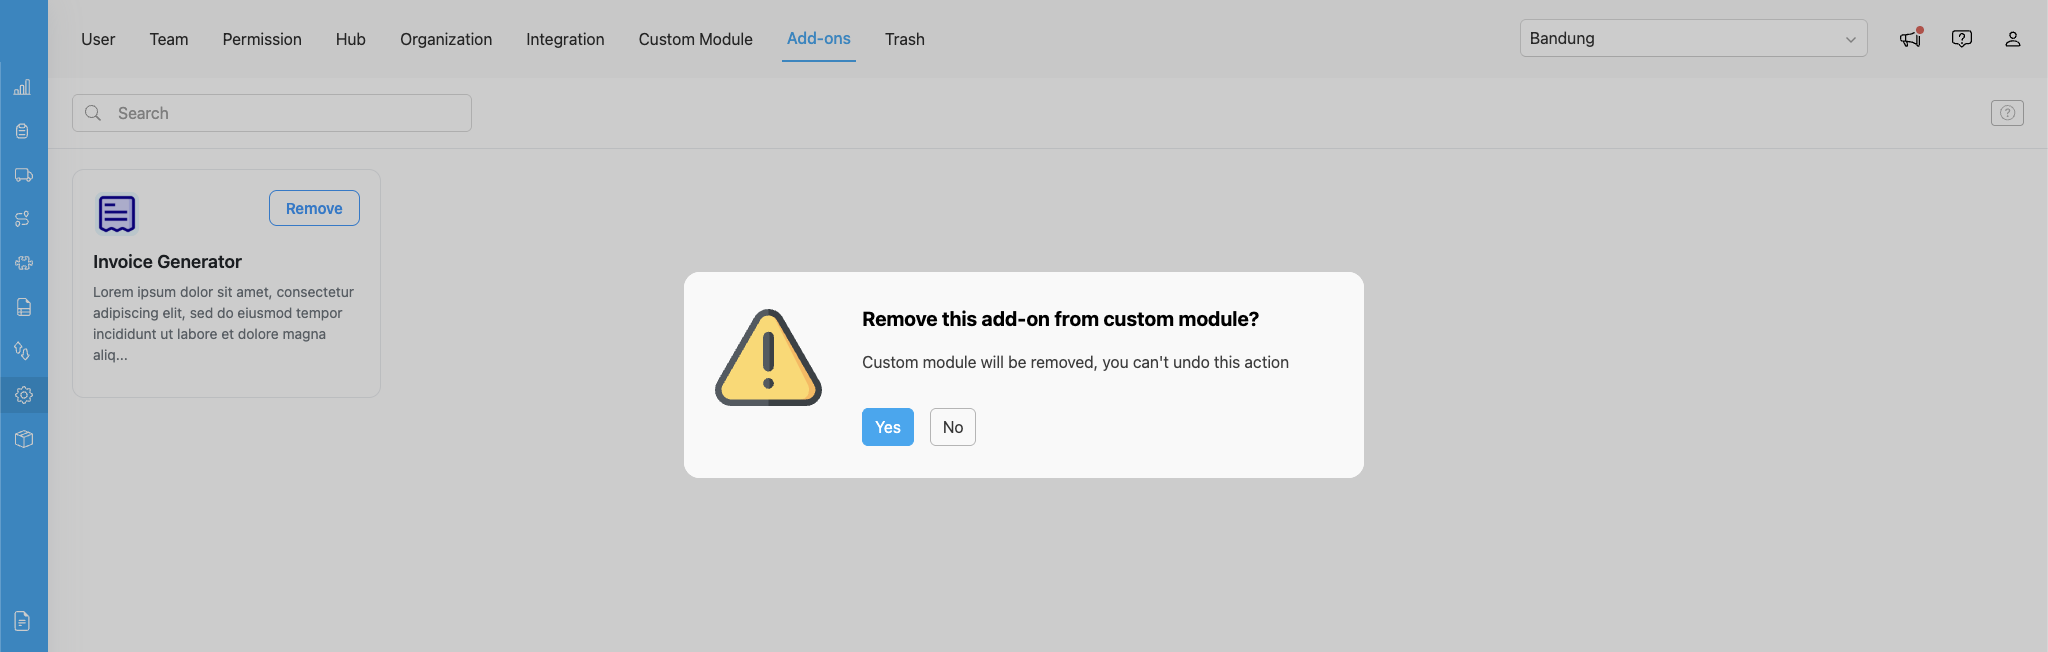
Task: Click the Invoice Generator add-on icon
Action: click(117, 213)
